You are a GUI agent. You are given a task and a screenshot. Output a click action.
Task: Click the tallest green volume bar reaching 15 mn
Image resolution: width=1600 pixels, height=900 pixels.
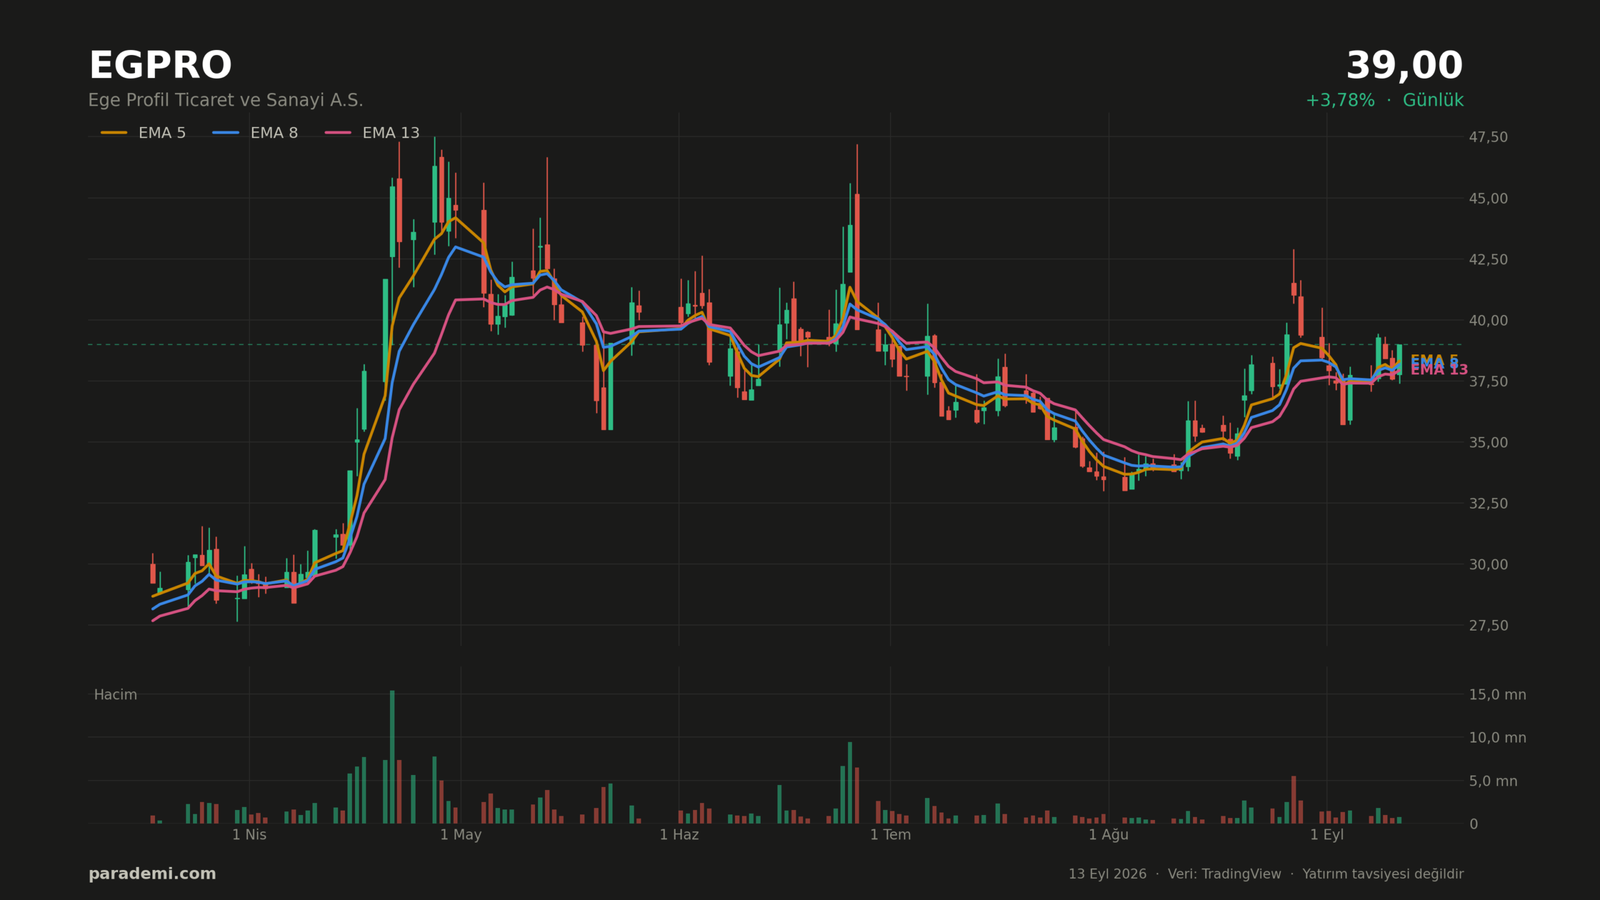[x=392, y=757]
